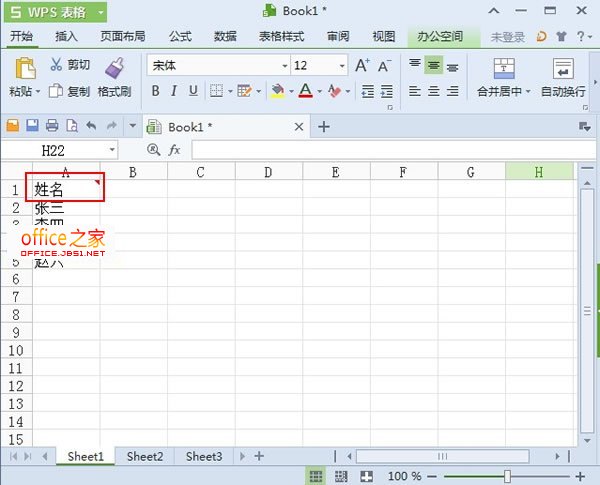Expand the font color dropdown arrow

(319, 91)
